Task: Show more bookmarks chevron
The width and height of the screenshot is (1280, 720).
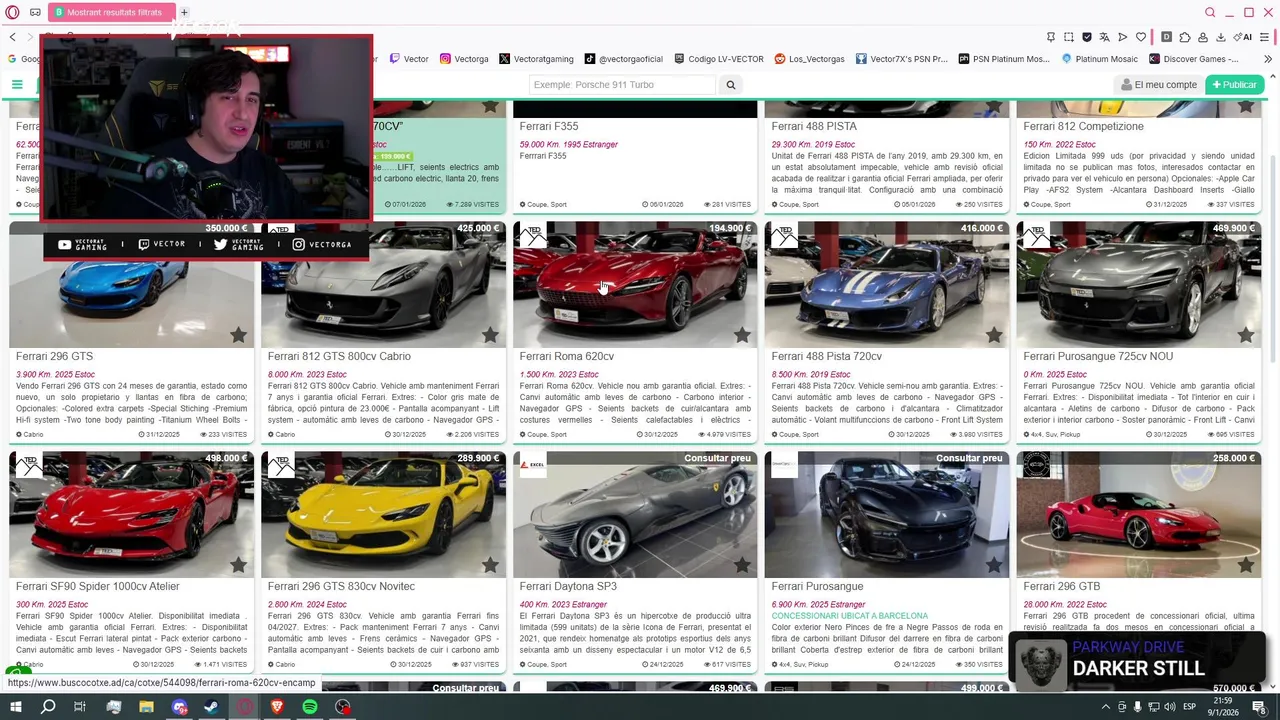Action: coord(1269,59)
